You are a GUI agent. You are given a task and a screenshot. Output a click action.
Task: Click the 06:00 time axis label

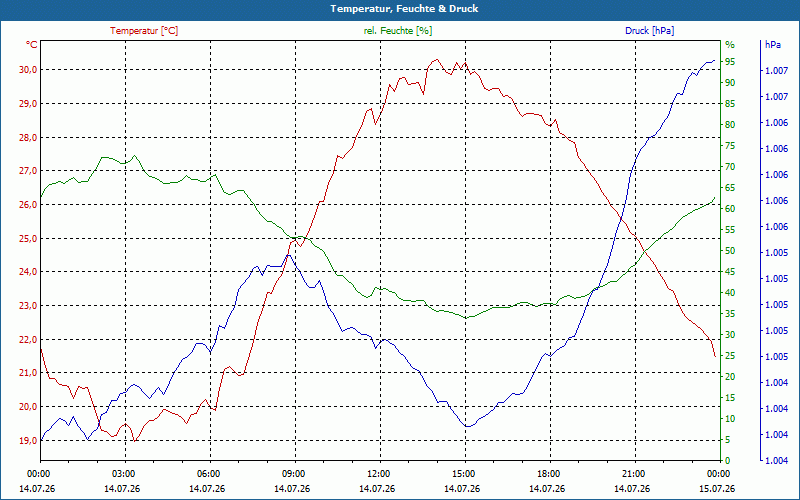(x=207, y=473)
